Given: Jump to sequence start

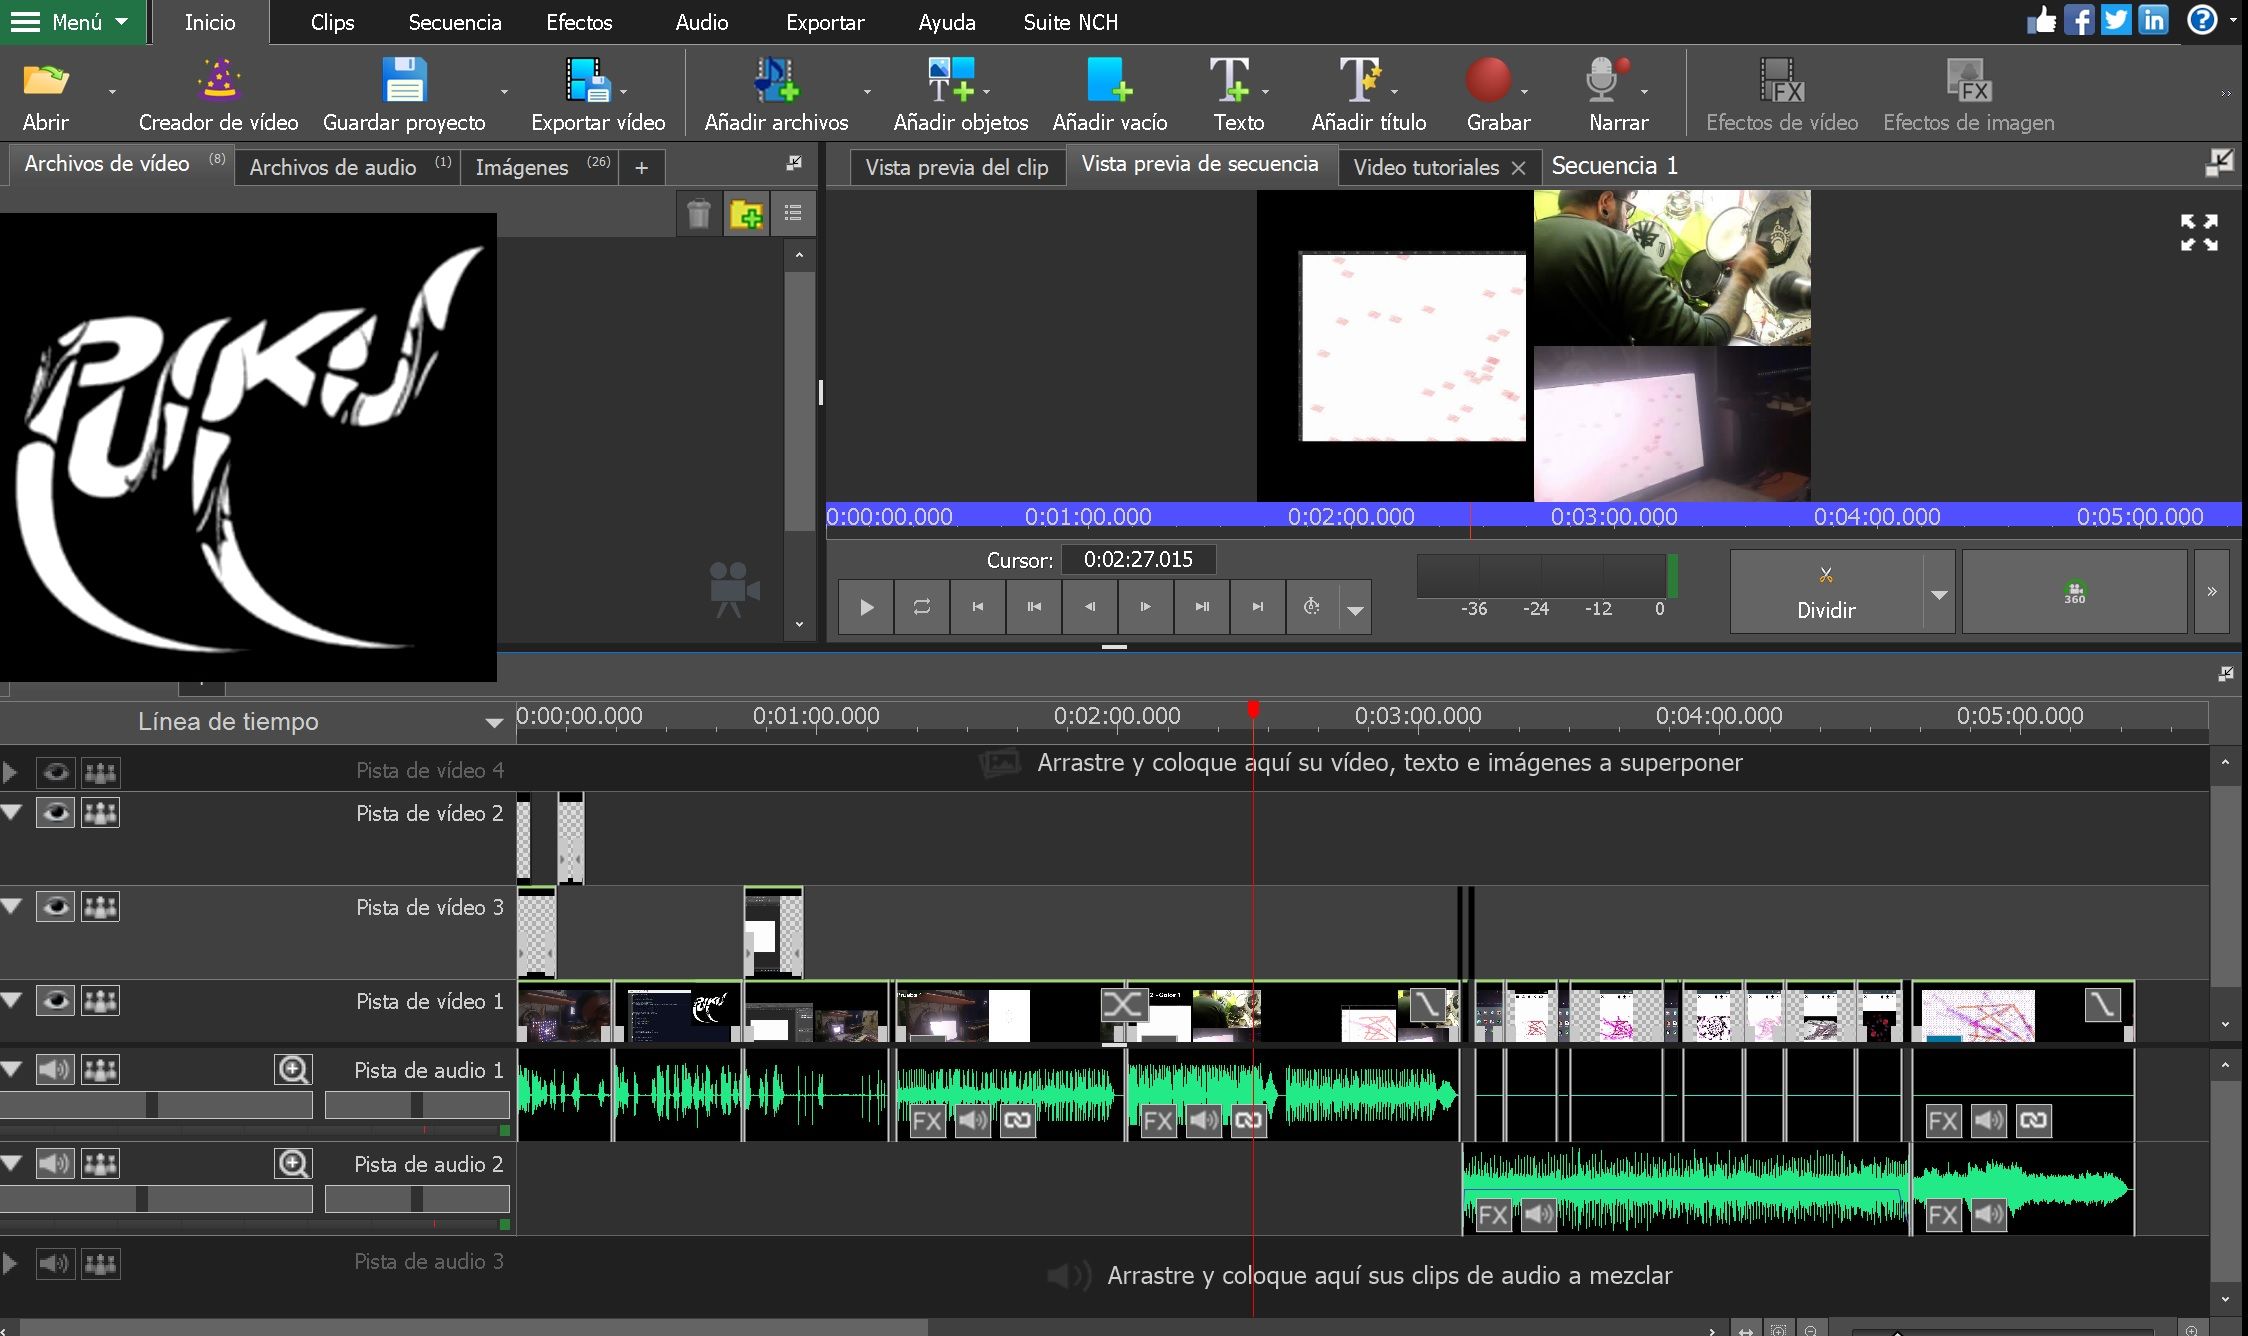Looking at the screenshot, I should coord(978,607).
